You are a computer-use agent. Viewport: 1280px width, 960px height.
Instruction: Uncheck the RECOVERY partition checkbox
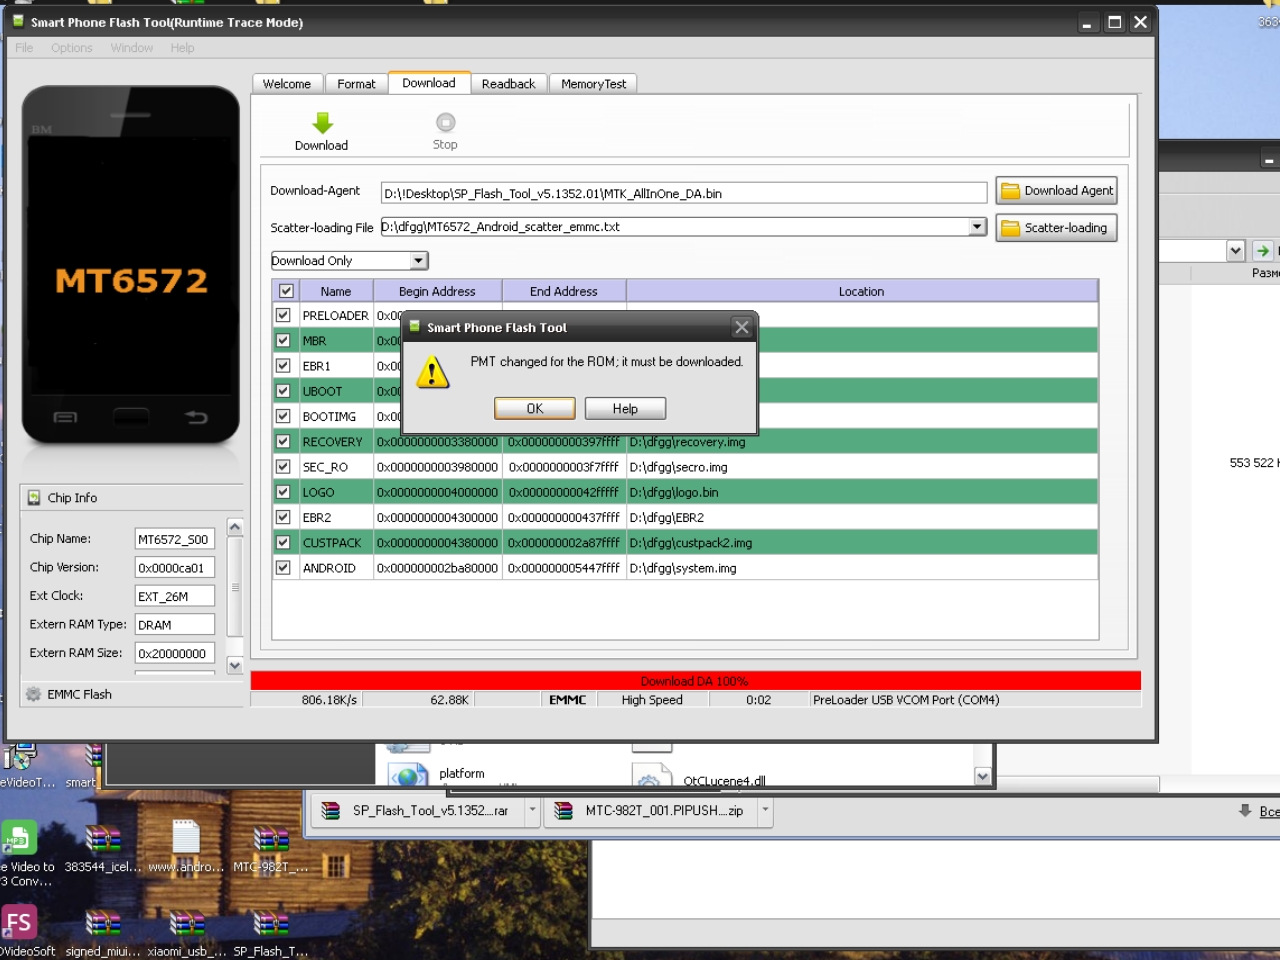(x=283, y=441)
